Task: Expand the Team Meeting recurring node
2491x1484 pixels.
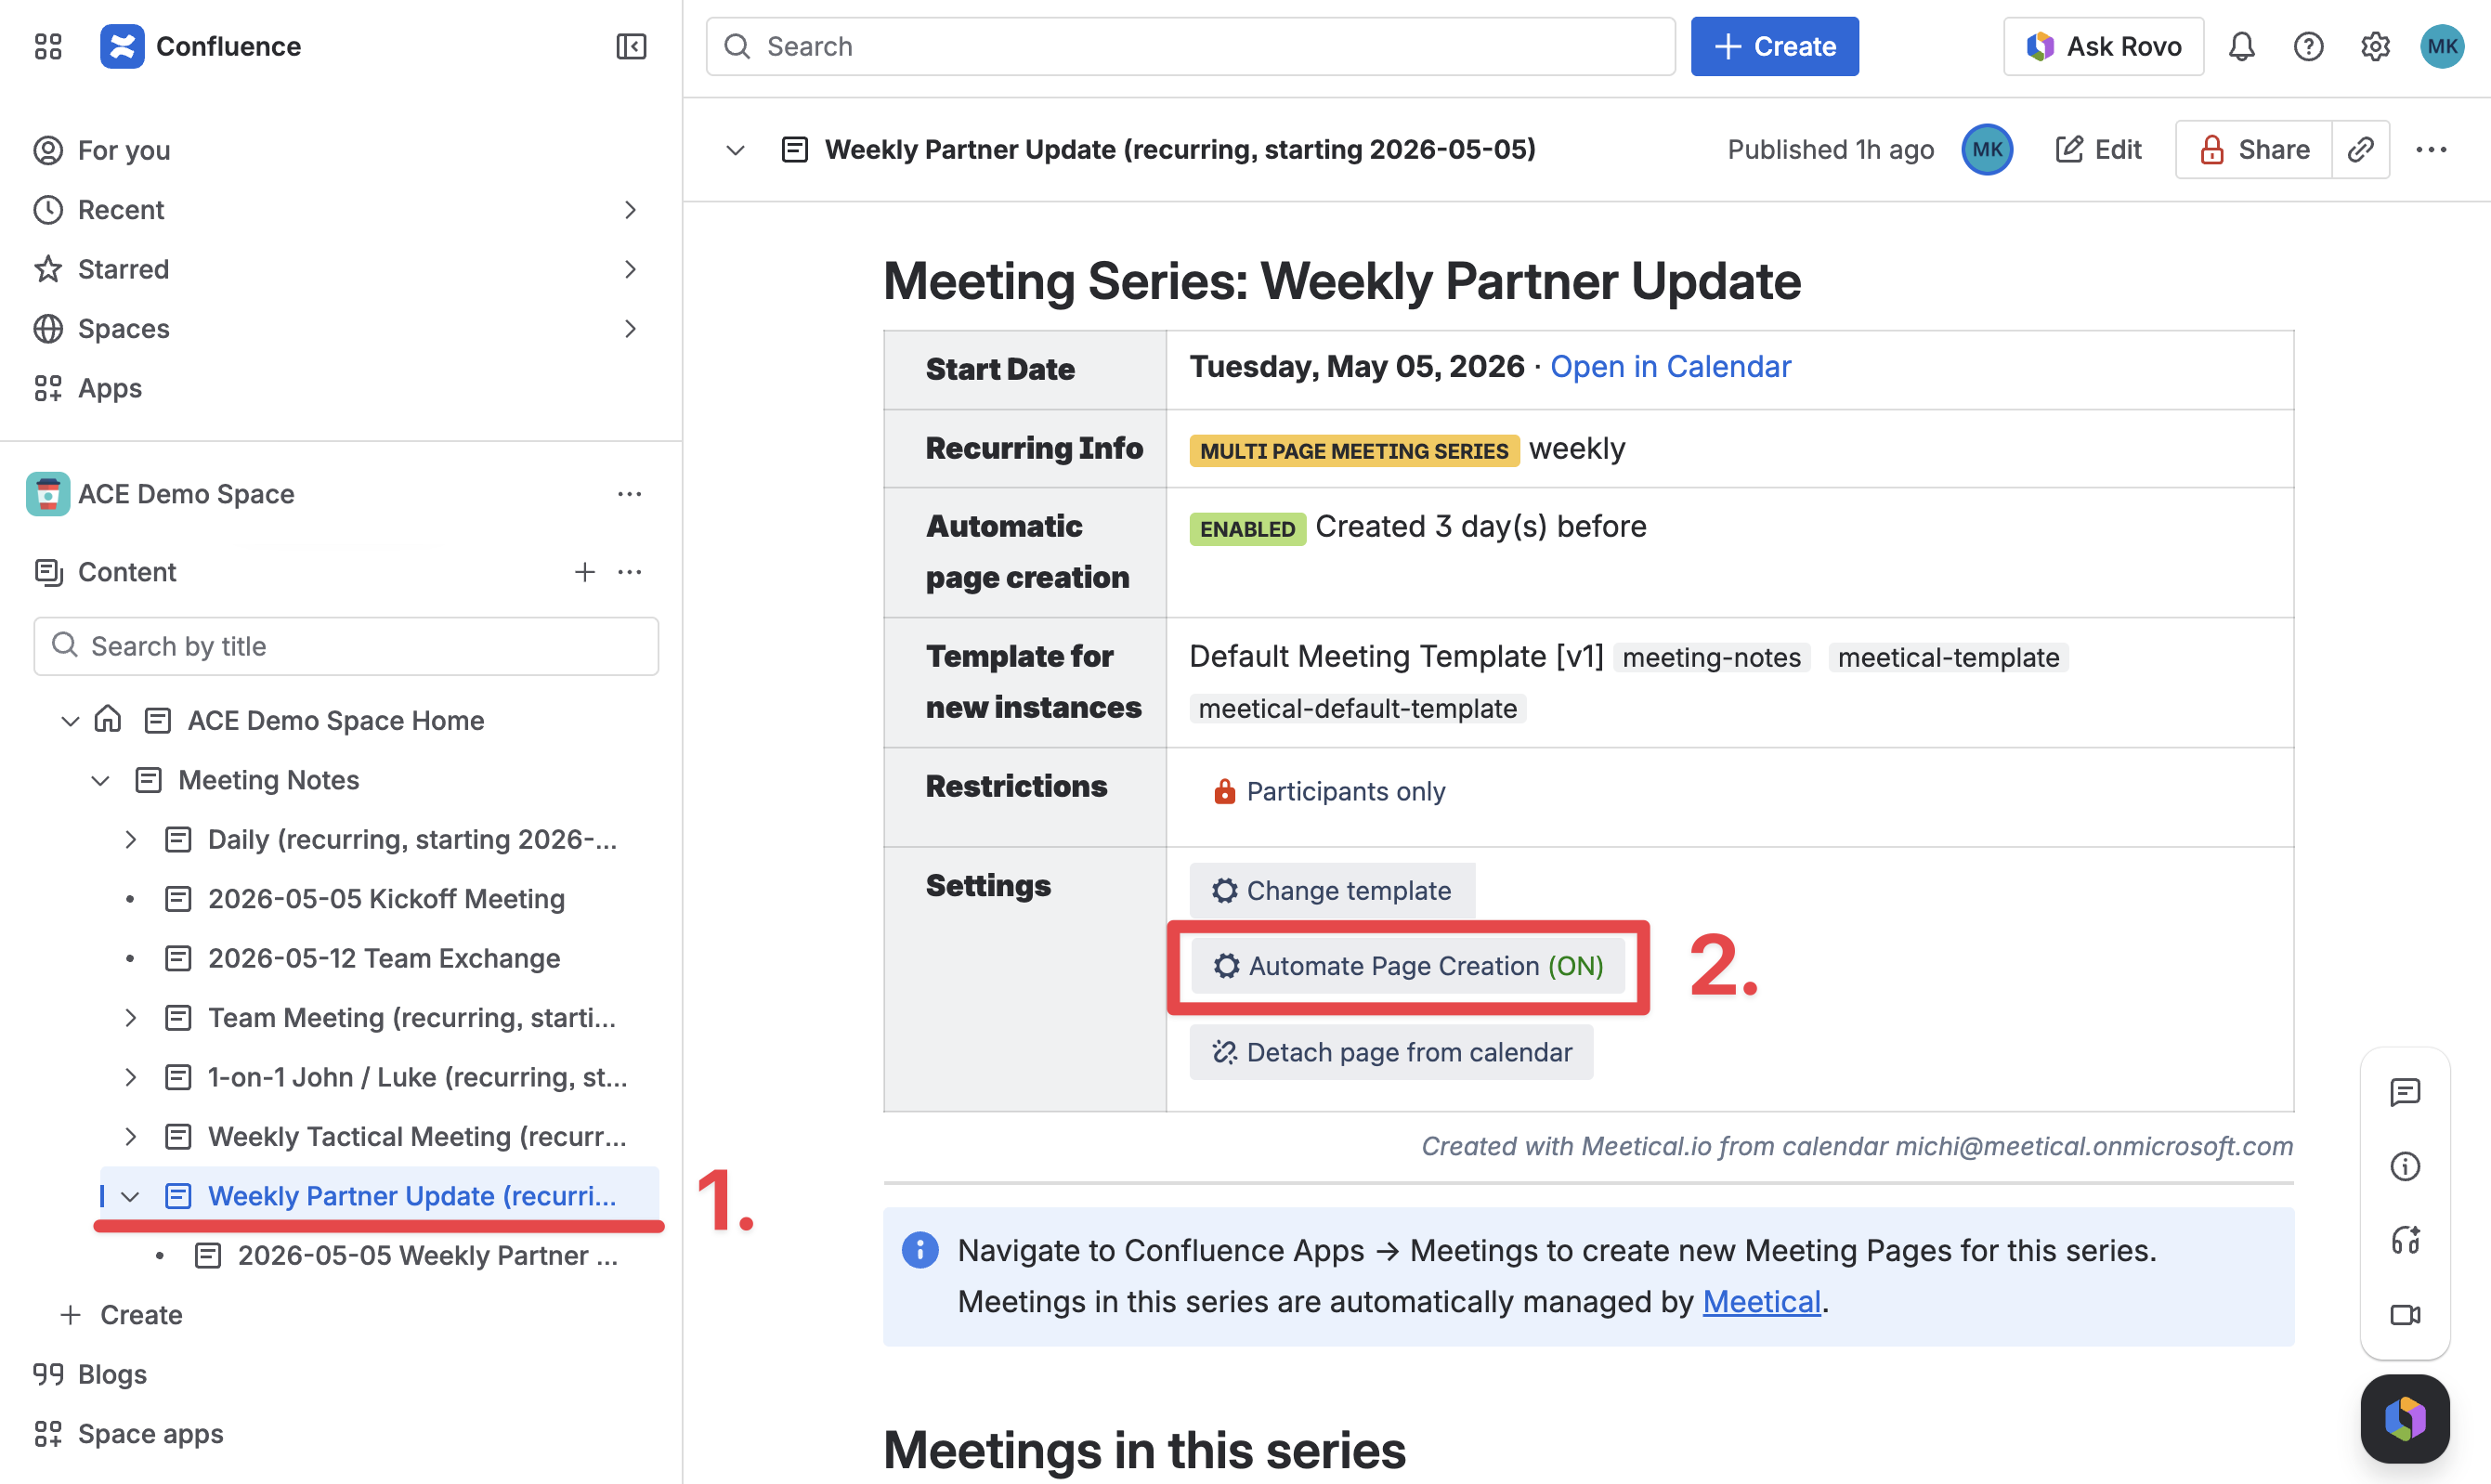Action: pyautogui.click(x=130, y=1018)
